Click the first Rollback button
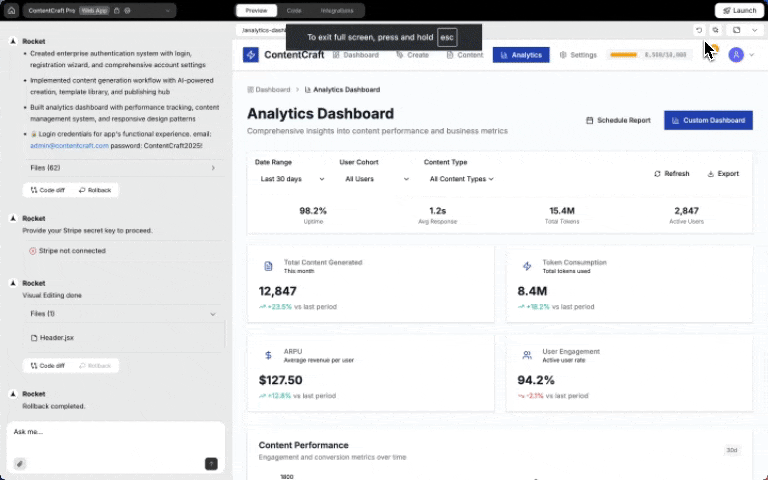Screen dimensions: 768x480 point(95,190)
